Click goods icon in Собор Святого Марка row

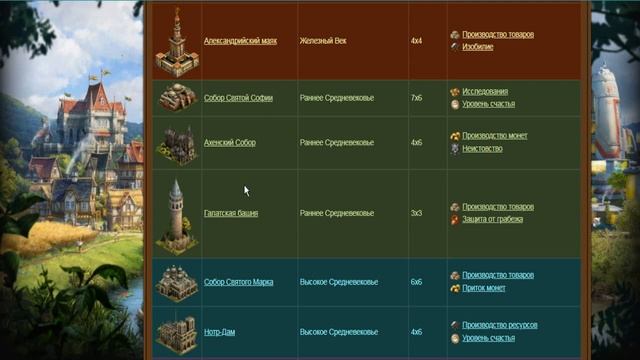pyautogui.click(x=455, y=276)
